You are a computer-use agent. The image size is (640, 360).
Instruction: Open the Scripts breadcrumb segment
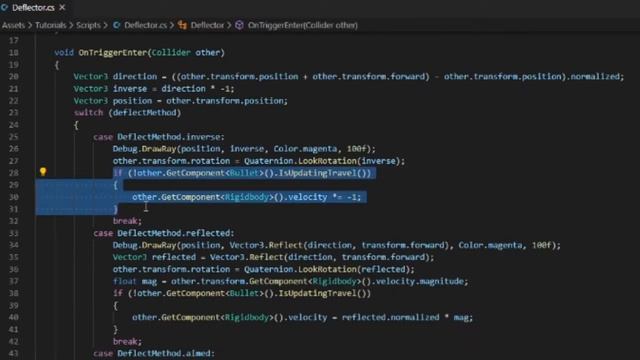88,25
